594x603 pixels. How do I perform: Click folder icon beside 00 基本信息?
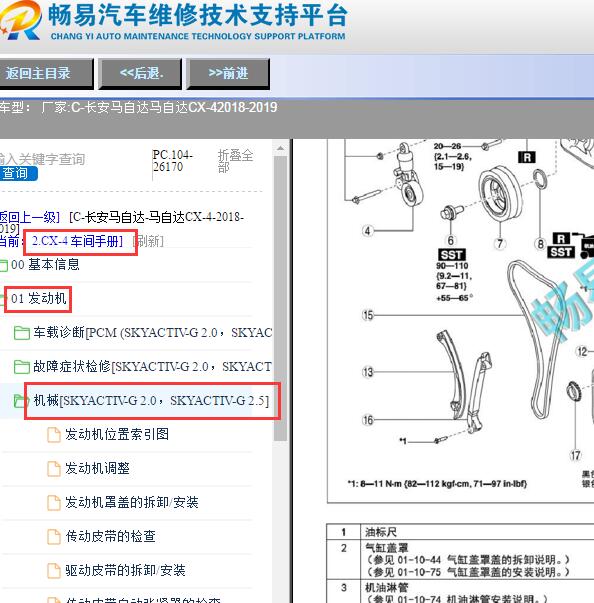click(3, 265)
